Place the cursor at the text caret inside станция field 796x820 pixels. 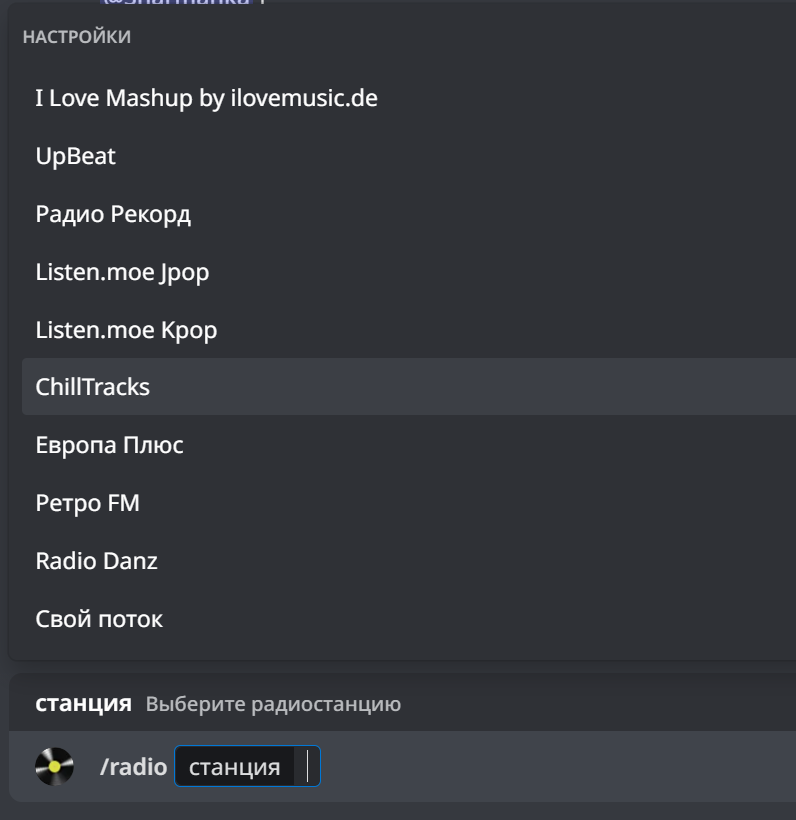coord(308,767)
